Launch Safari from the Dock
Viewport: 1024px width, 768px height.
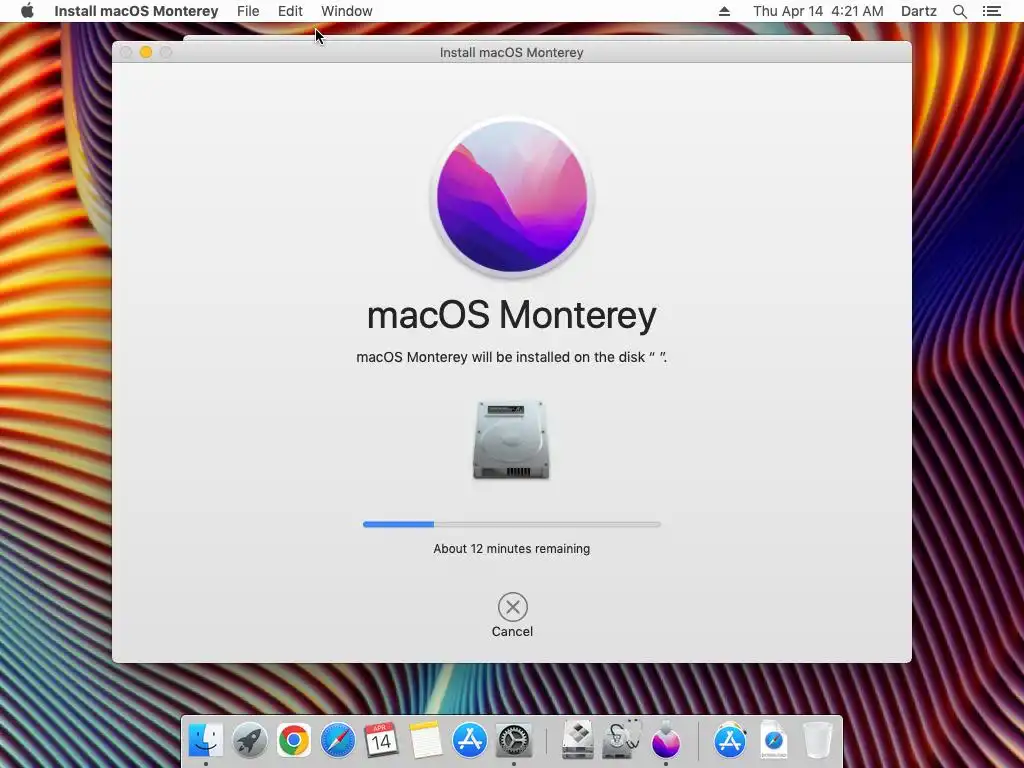click(338, 740)
